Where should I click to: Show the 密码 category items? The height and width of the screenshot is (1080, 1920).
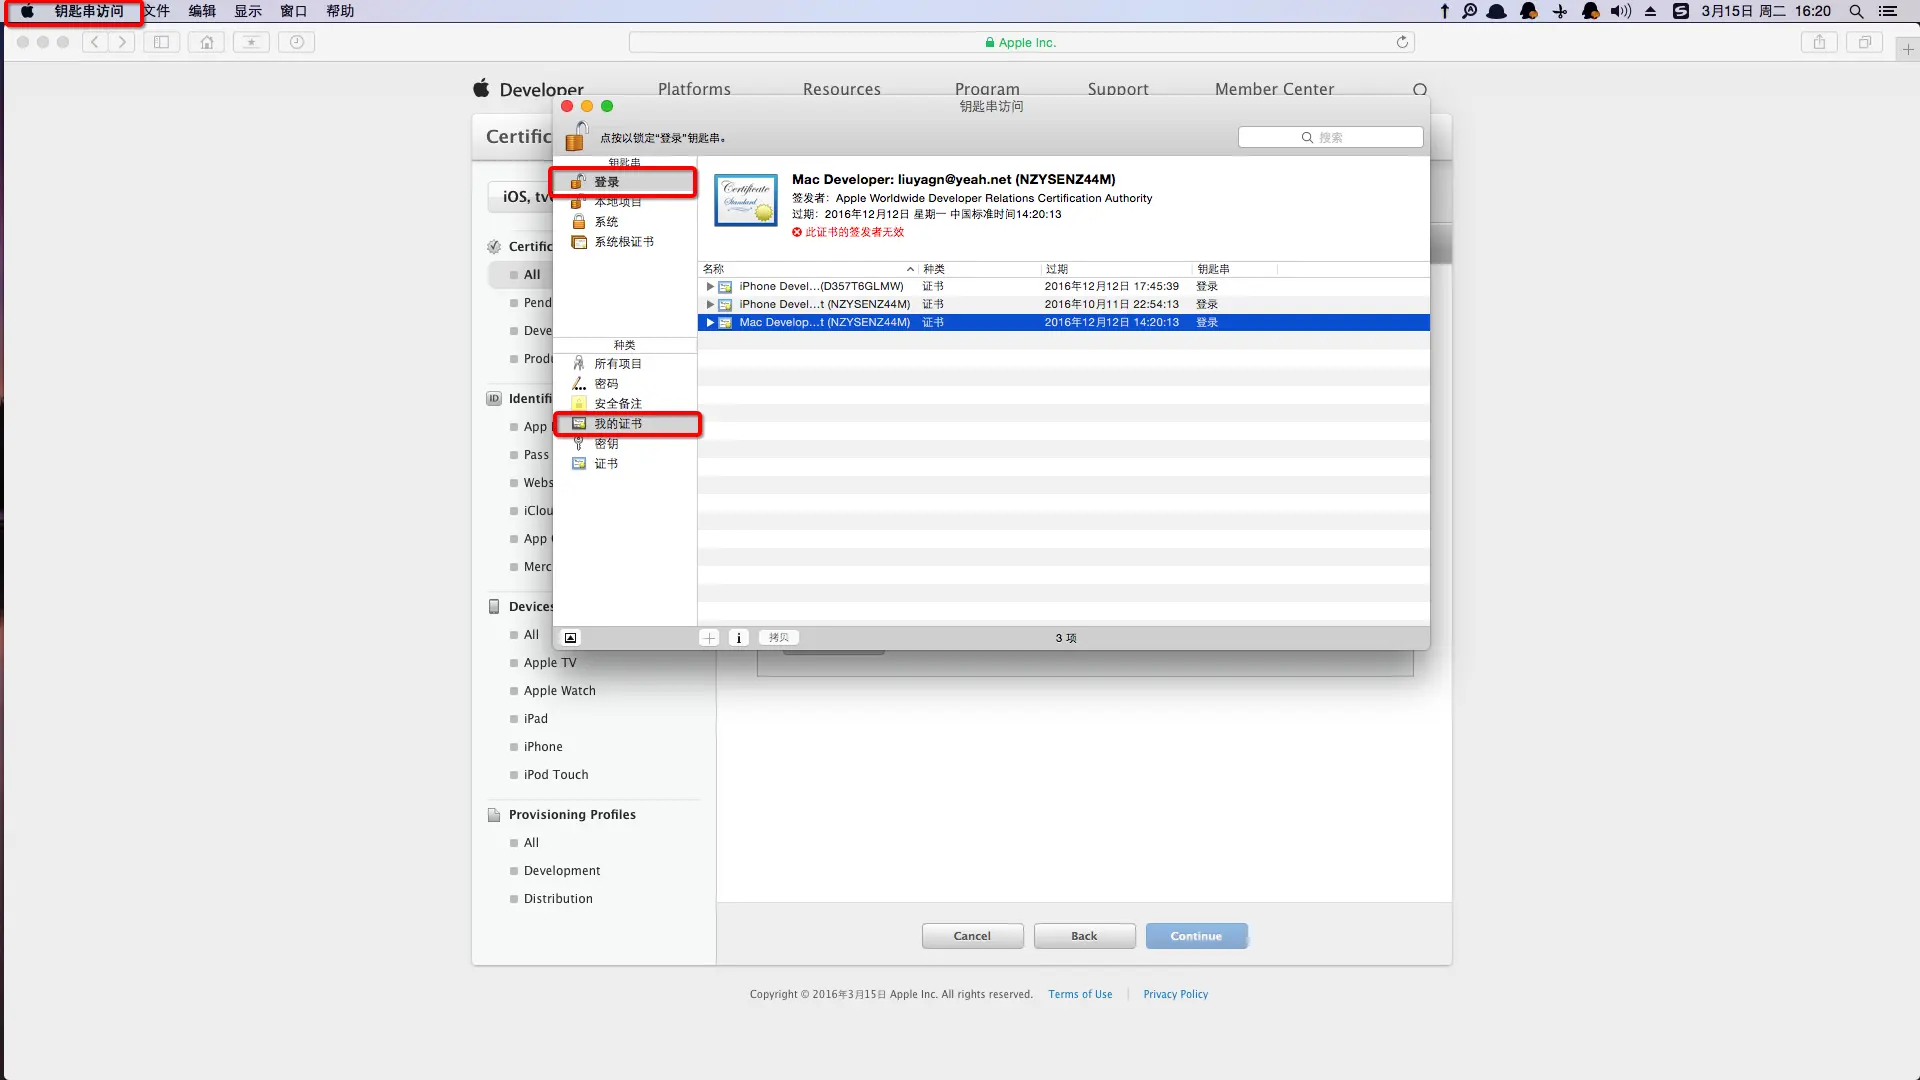click(606, 384)
